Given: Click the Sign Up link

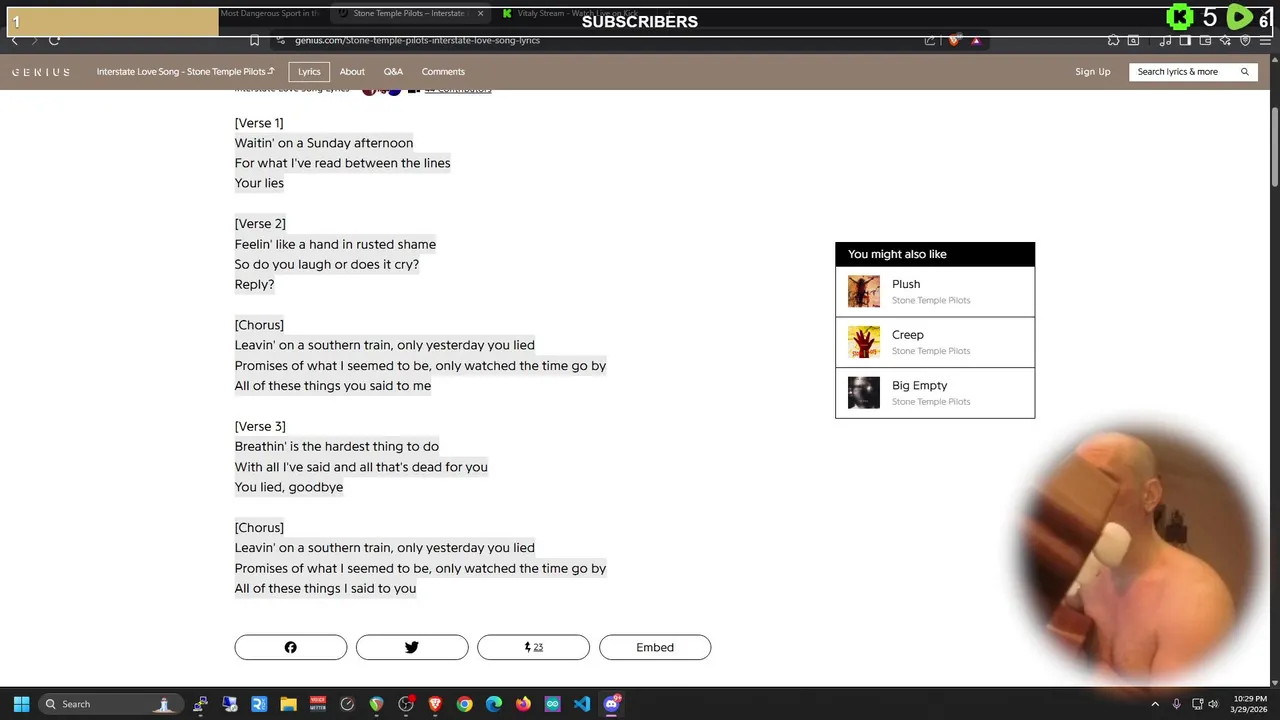Looking at the screenshot, I should click(1093, 72).
